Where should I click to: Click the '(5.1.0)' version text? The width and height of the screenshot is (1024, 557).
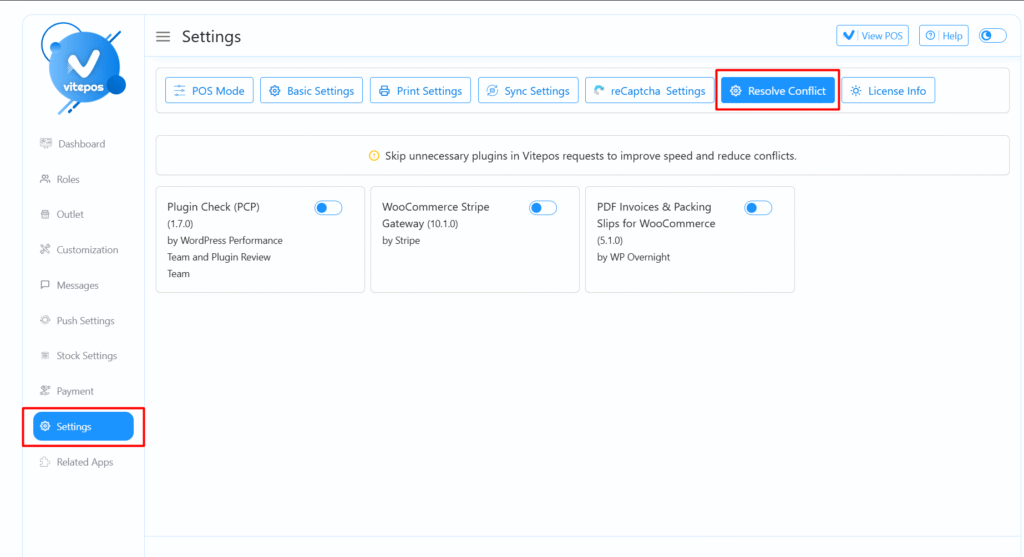(610, 240)
